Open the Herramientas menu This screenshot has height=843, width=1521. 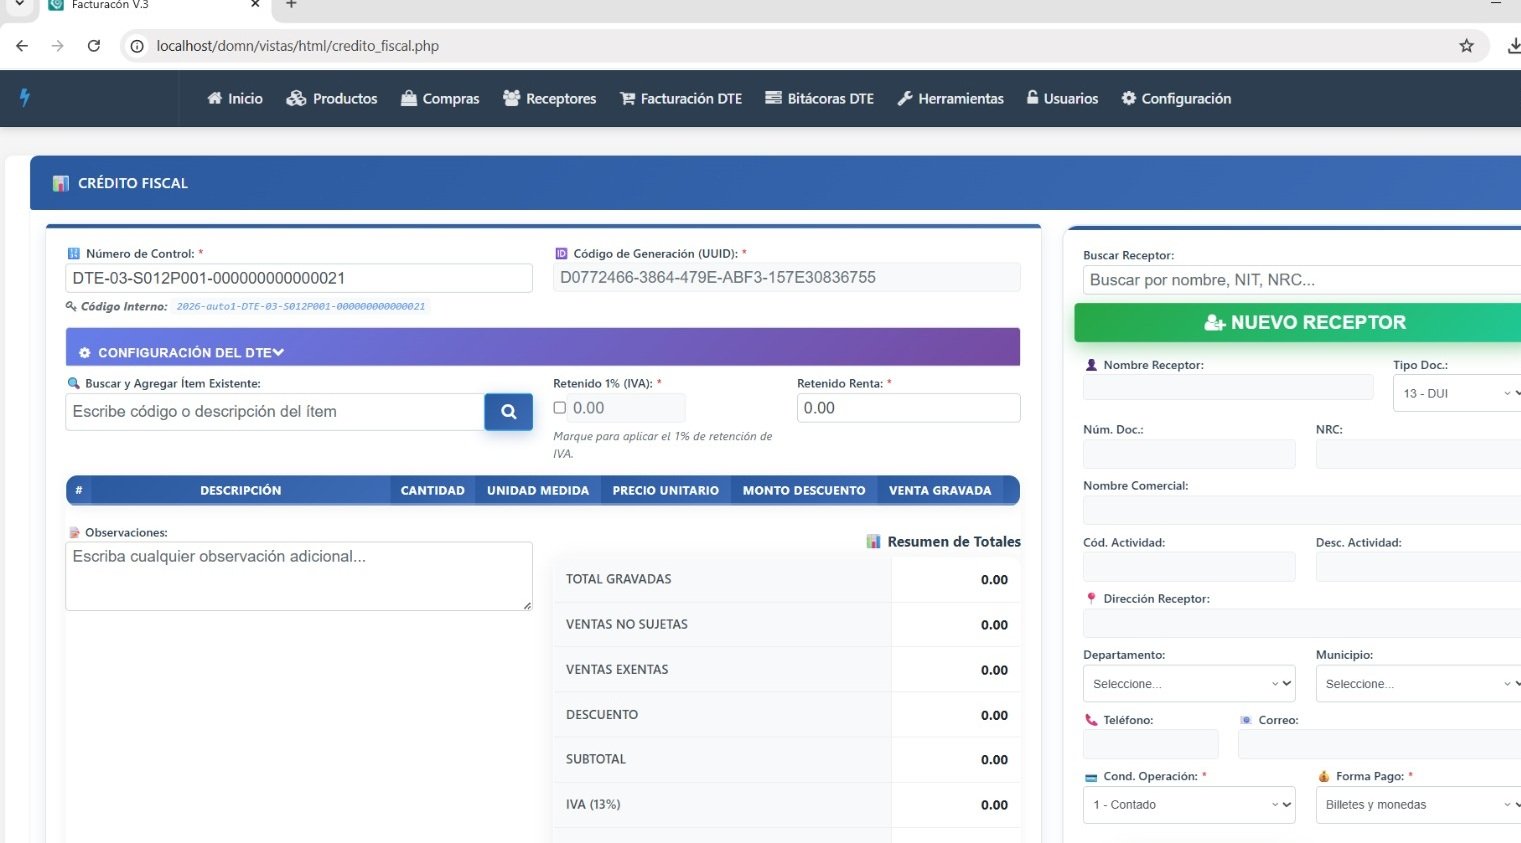click(x=950, y=98)
